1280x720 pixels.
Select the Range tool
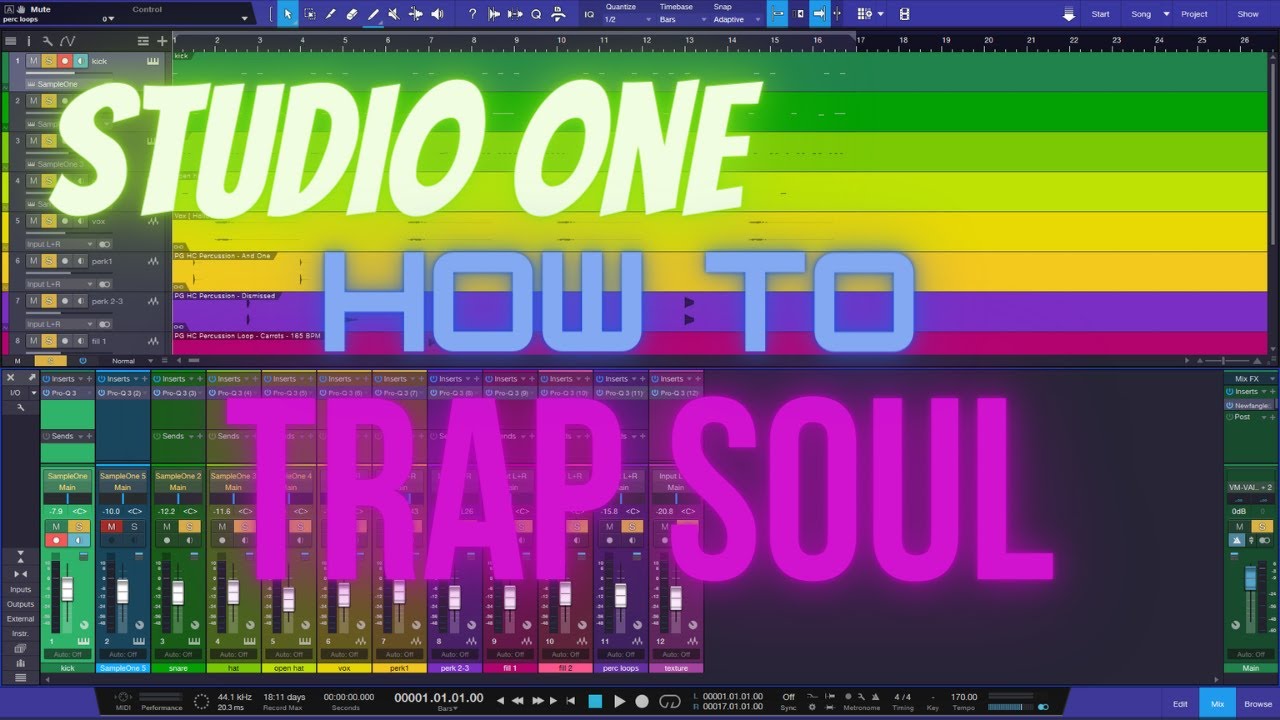[310, 14]
